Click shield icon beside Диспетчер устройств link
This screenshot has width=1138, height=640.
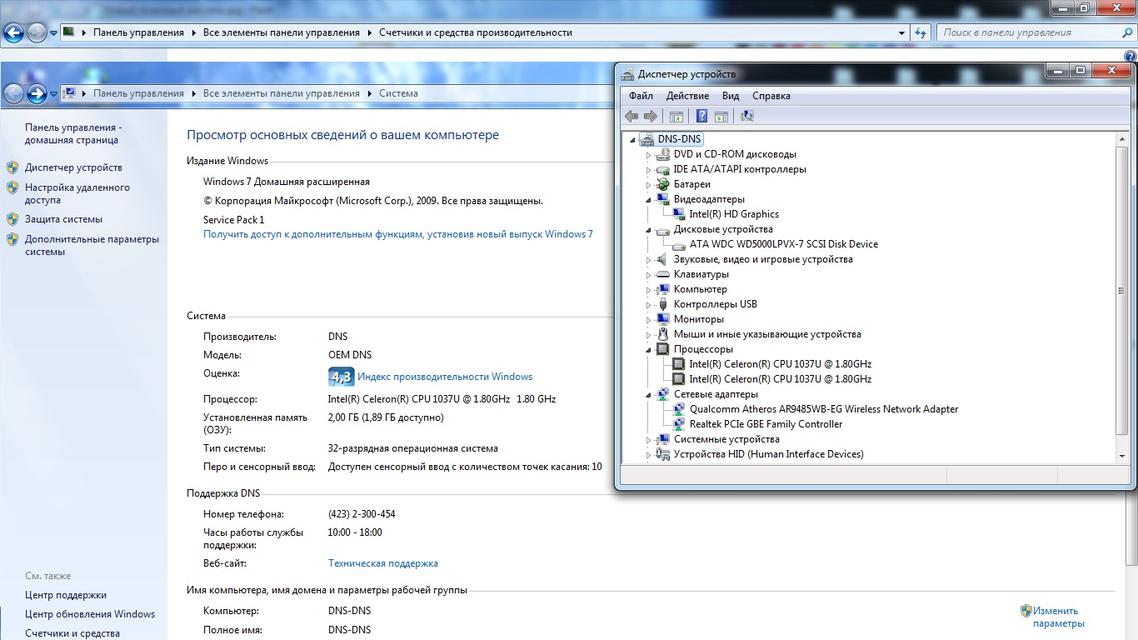pos(12,167)
